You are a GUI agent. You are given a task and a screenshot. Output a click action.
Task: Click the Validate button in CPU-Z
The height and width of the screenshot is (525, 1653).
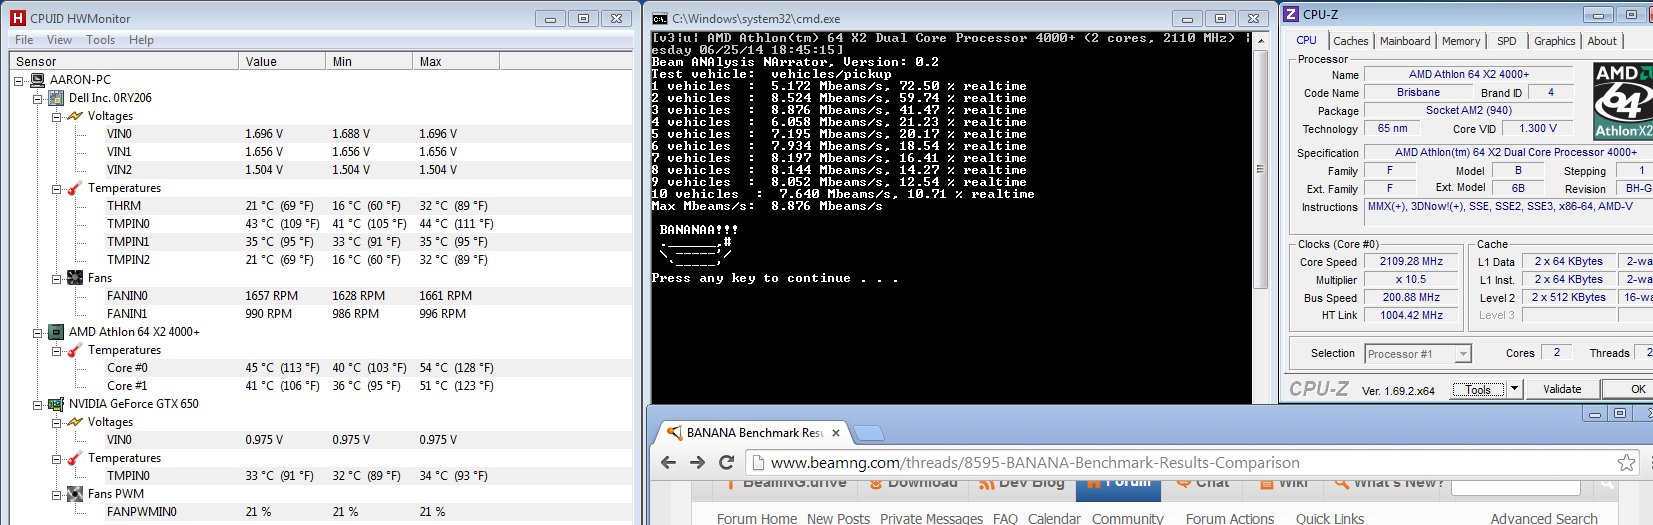(x=1562, y=389)
